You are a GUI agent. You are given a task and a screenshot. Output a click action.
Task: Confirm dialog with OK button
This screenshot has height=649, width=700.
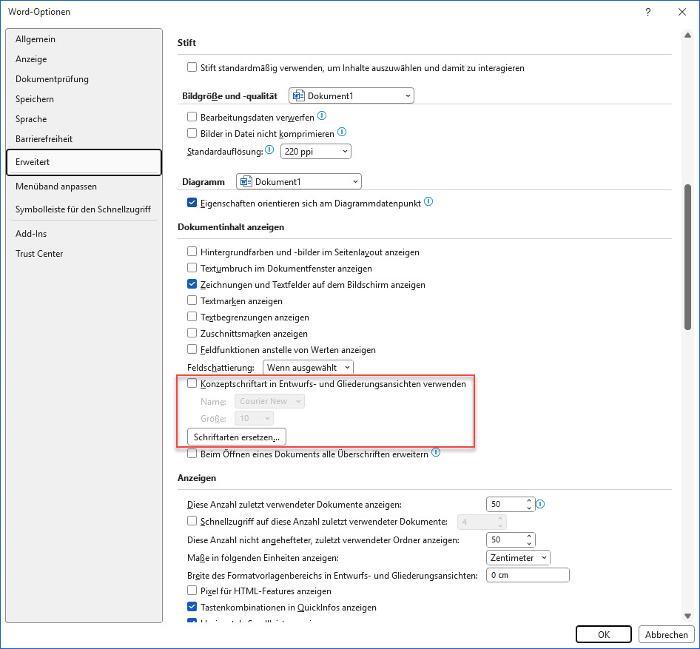(604, 634)
